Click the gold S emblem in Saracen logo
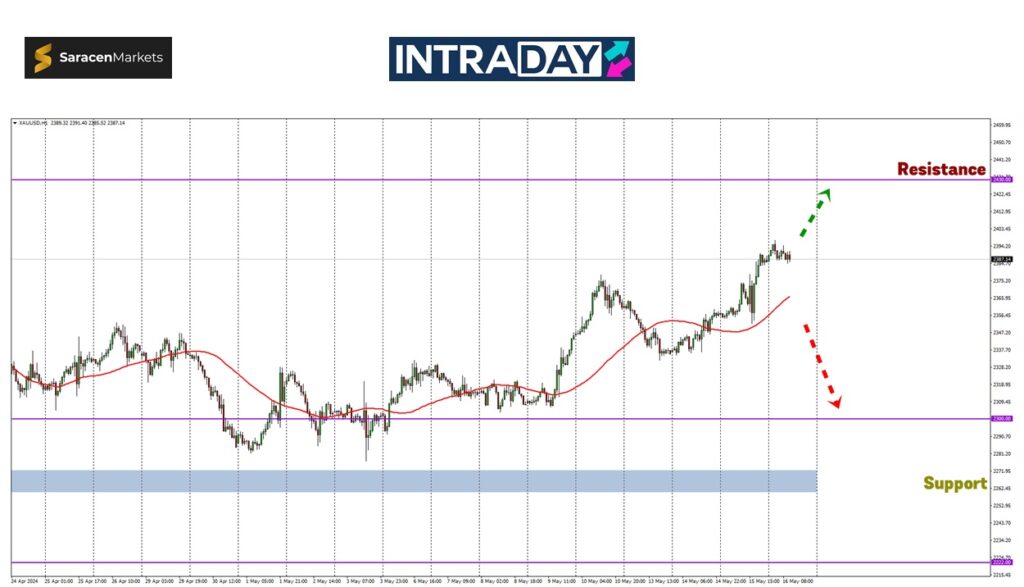1024x587 pixels. point(43,58)
